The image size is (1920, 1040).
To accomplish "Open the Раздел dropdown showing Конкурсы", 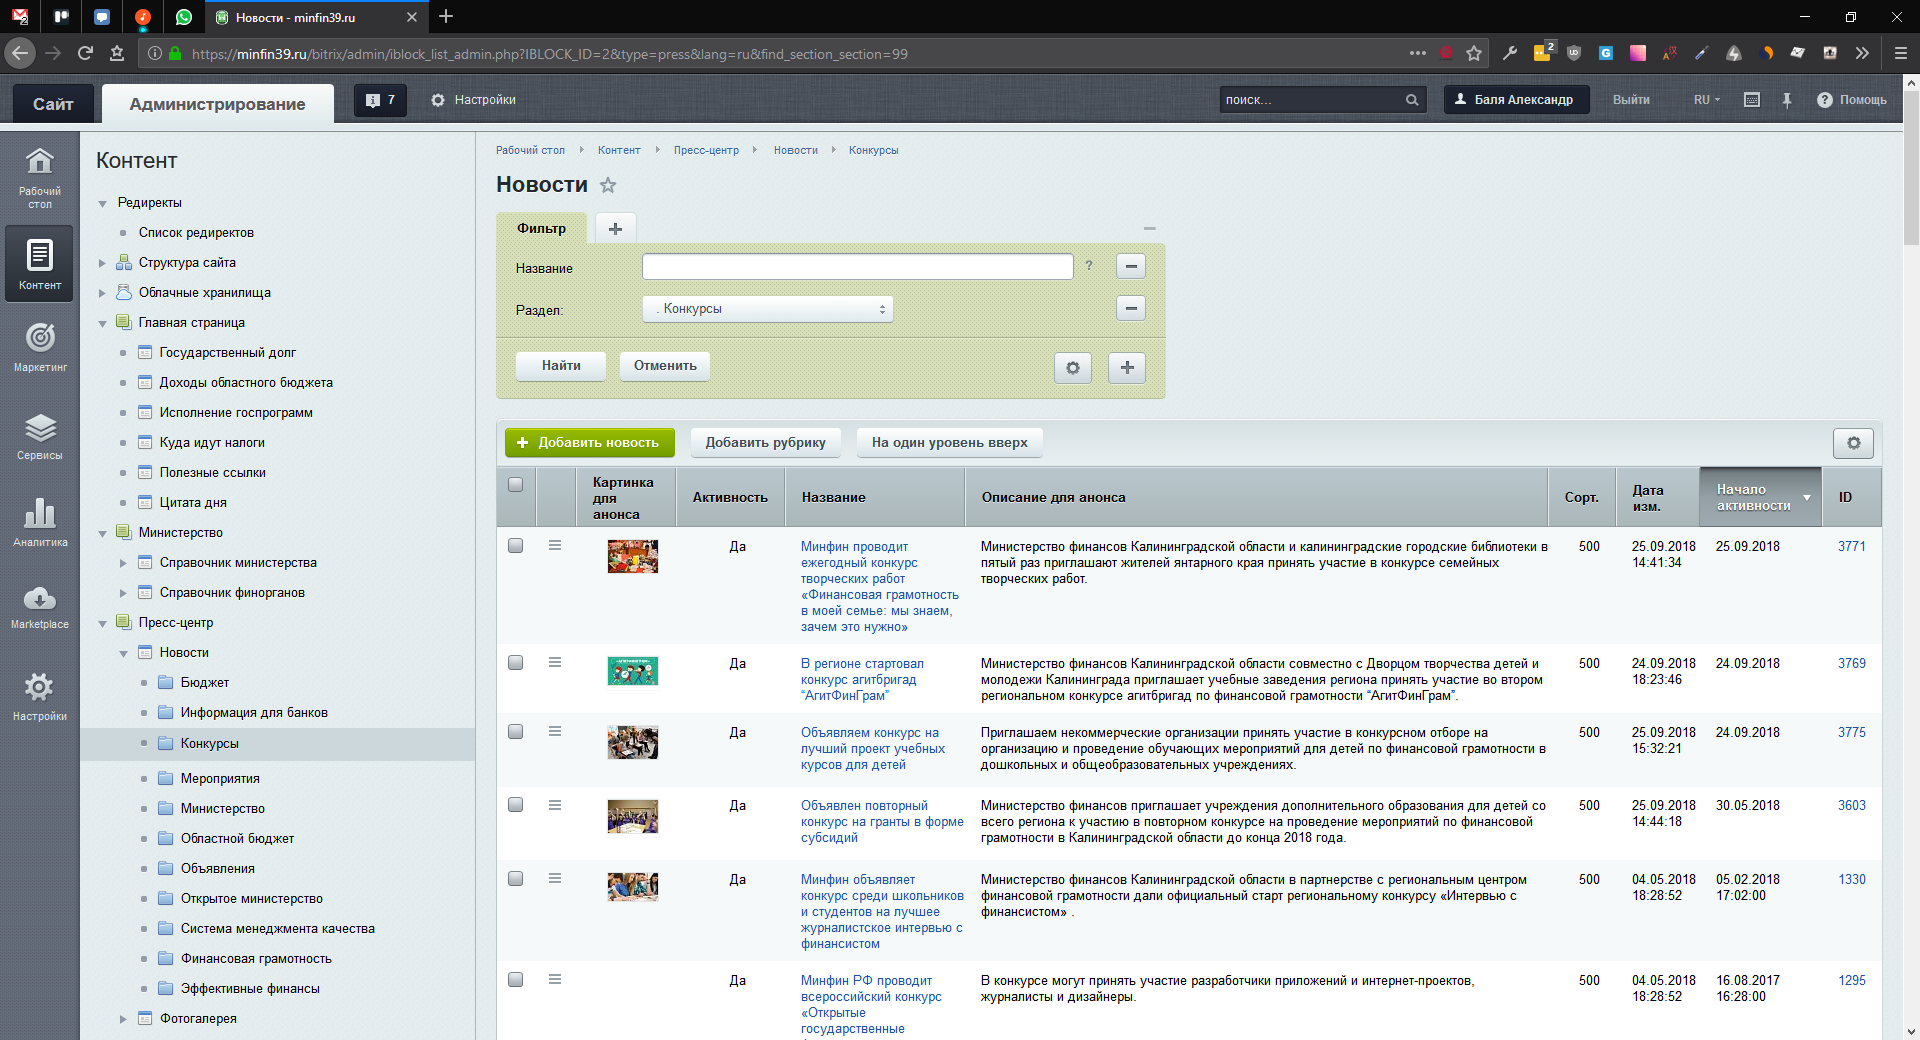I will [x=767, y=309].
